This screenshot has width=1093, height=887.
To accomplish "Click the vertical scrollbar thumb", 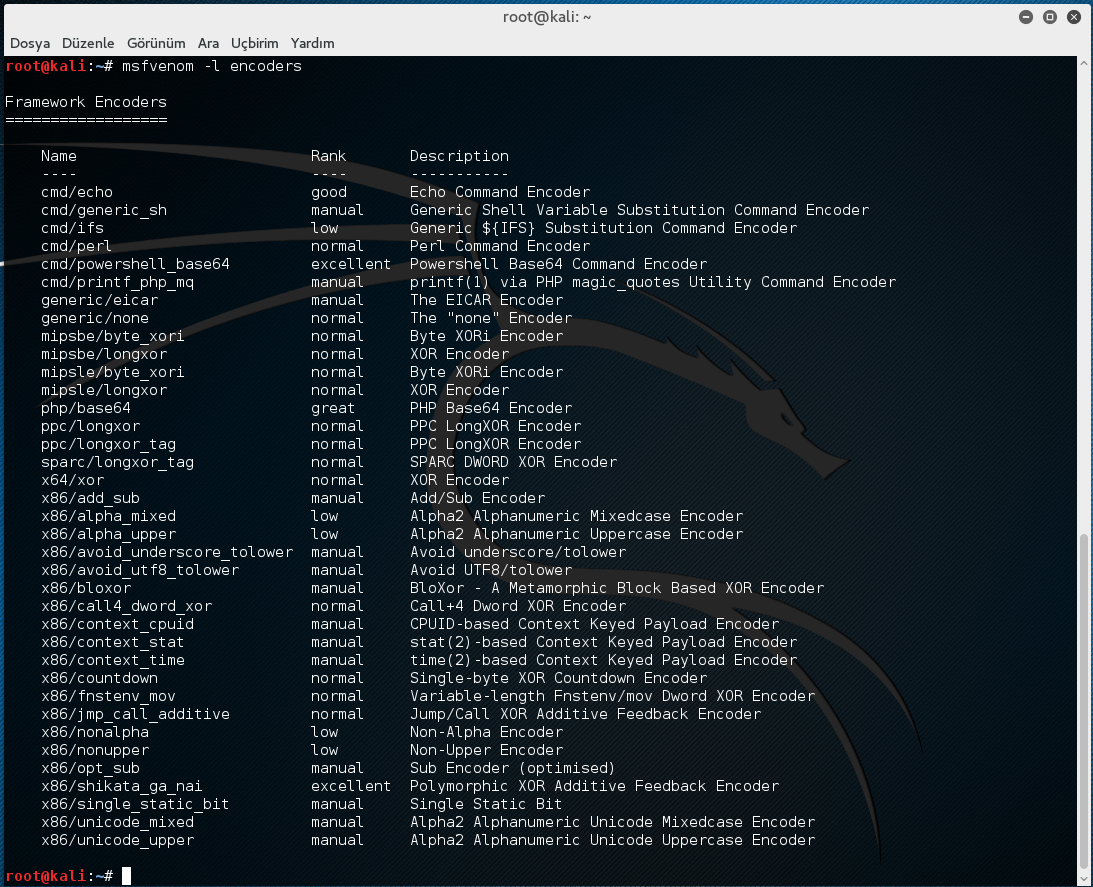I will pyautogui.click(x=1085, y=700).
